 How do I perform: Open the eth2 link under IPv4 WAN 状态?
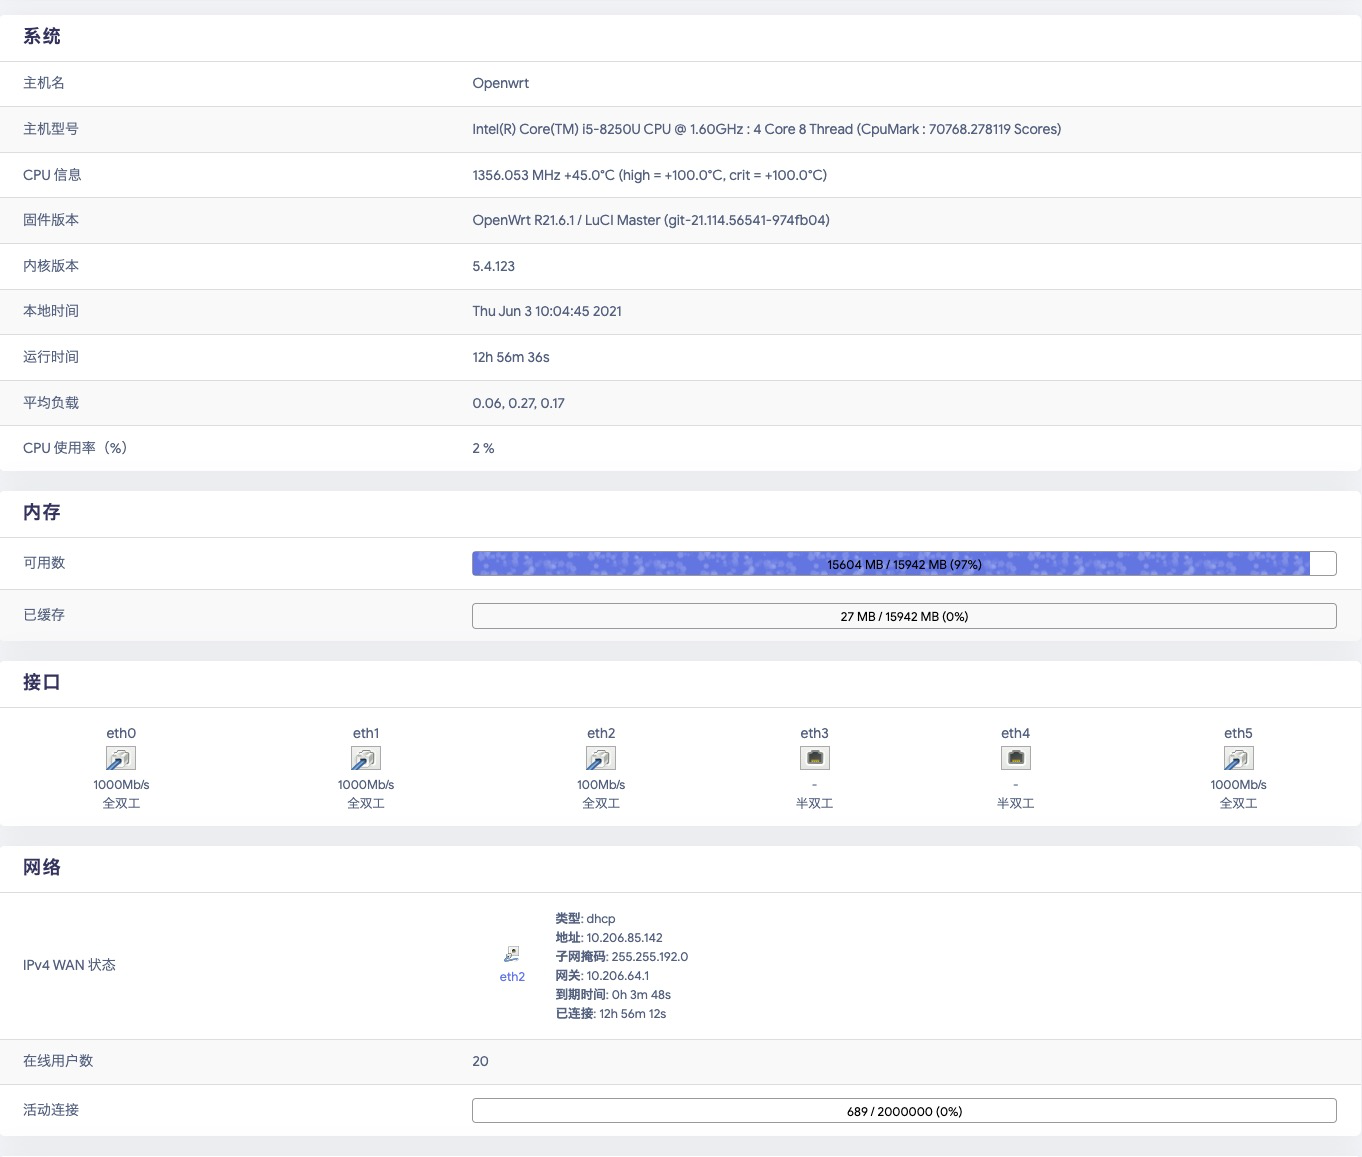[512, 976]
